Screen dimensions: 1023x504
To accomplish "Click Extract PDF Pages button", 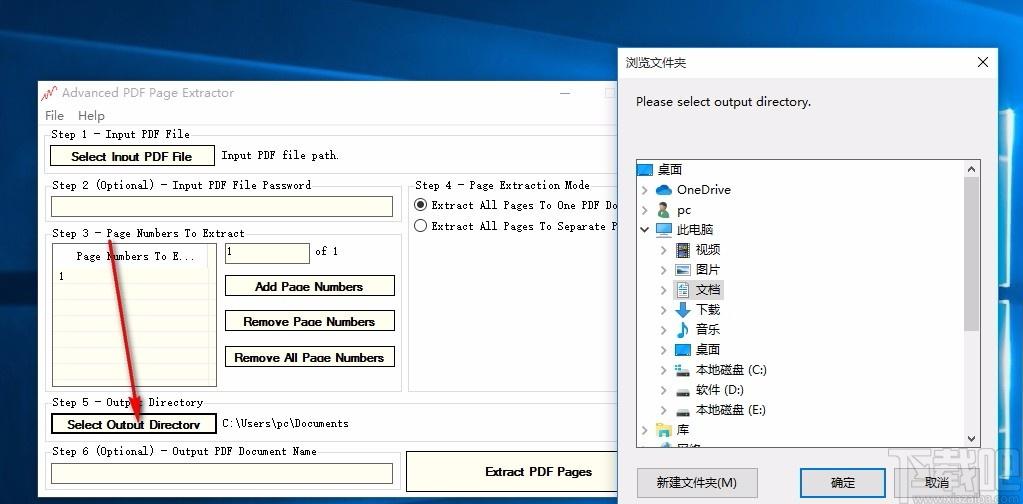I will coord(512,471).
